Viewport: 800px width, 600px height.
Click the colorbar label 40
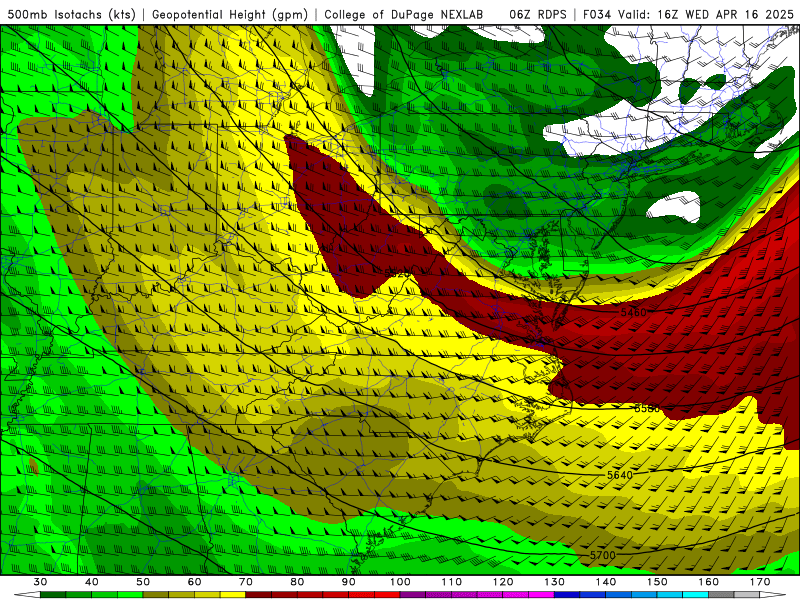point(92,582)
